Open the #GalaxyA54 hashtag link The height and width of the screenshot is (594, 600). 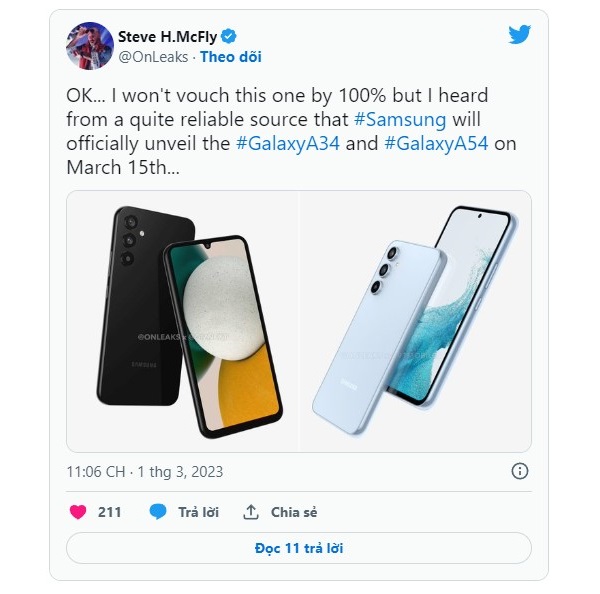tap(436, 144)
